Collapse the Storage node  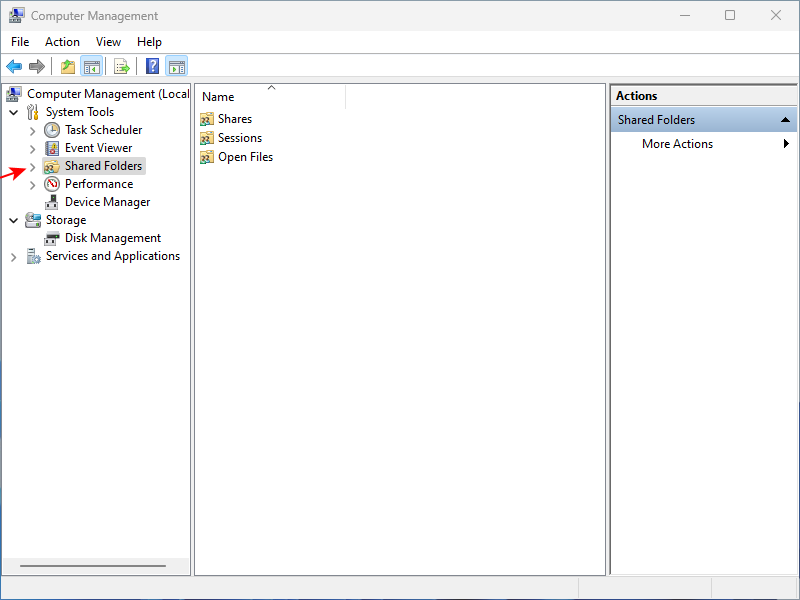click(x=14, y=220)
